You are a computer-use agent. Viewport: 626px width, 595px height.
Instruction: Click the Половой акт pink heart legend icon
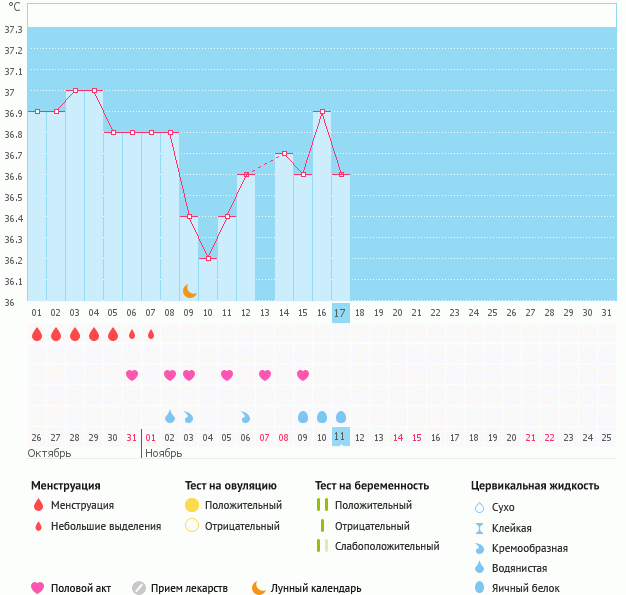tap(38, 588)
